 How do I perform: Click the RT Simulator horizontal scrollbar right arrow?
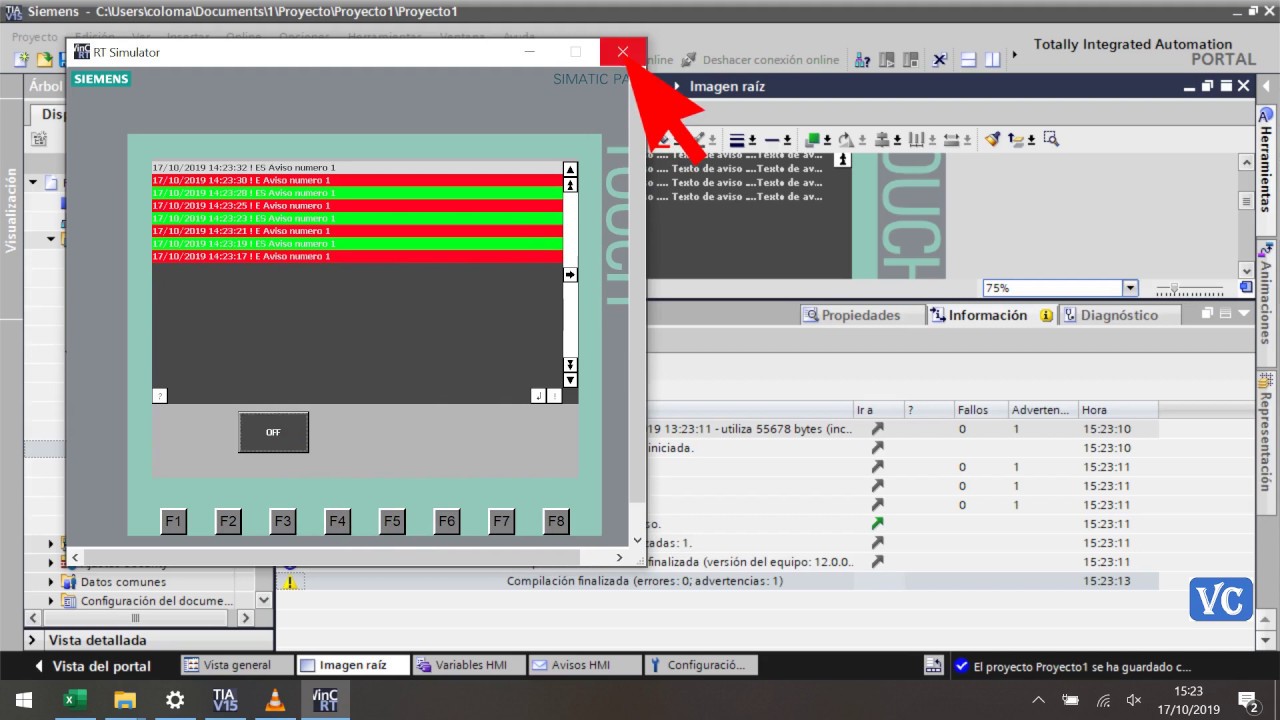click(619, 557)
